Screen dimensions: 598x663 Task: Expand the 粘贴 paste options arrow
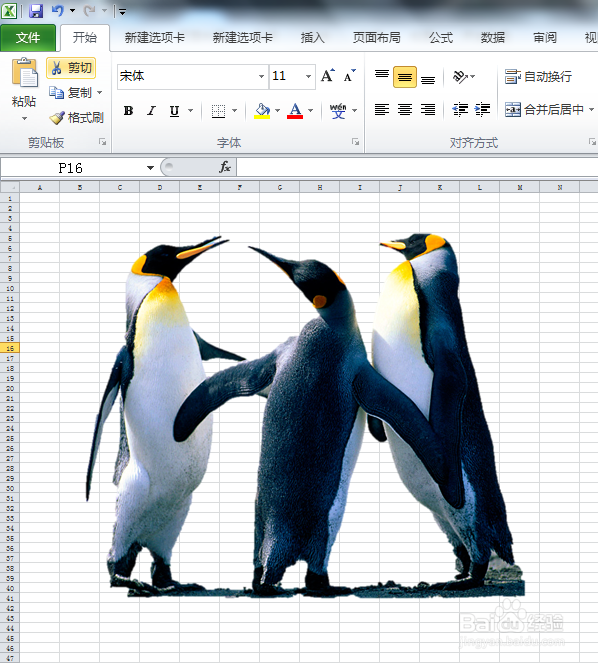pyautogui.click(x=24, y=118)
